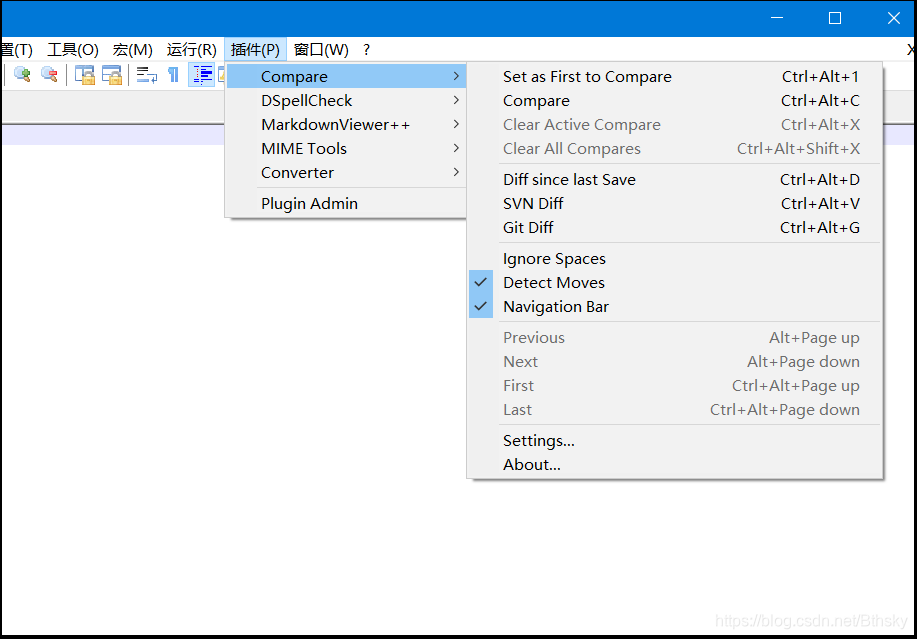Expand the MIME Tools submenu

[304, 148]
